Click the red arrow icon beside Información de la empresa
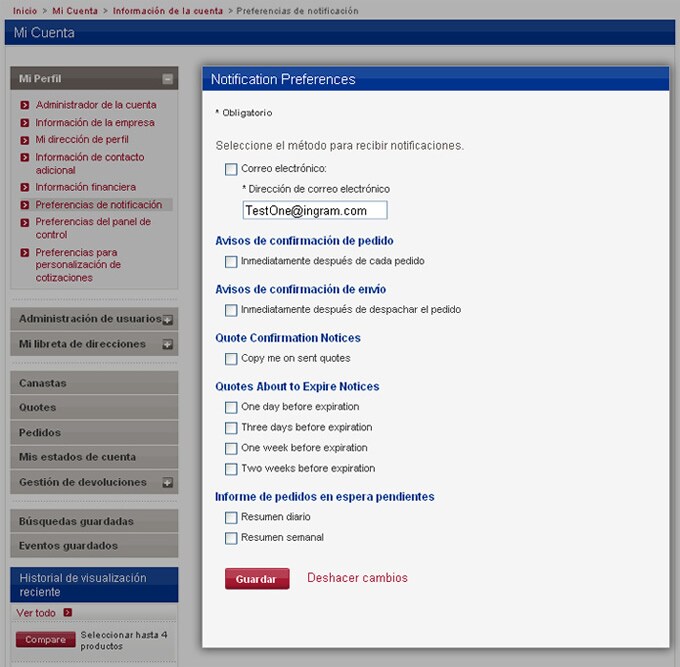This screenshot has height=667, width=680. (25, 123)
